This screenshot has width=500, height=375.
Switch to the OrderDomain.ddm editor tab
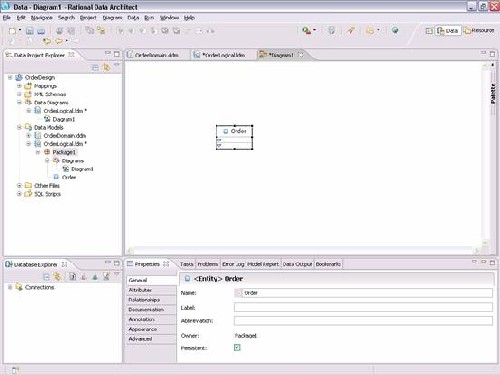(x=157, y=55)
